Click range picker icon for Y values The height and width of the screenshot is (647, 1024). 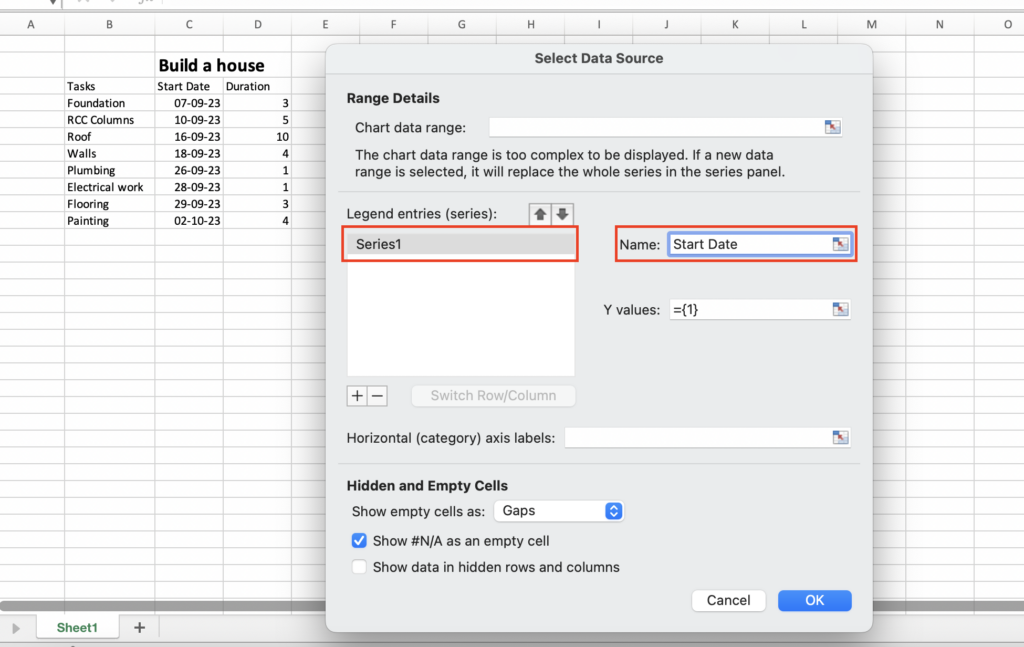[x=840, y=310]
